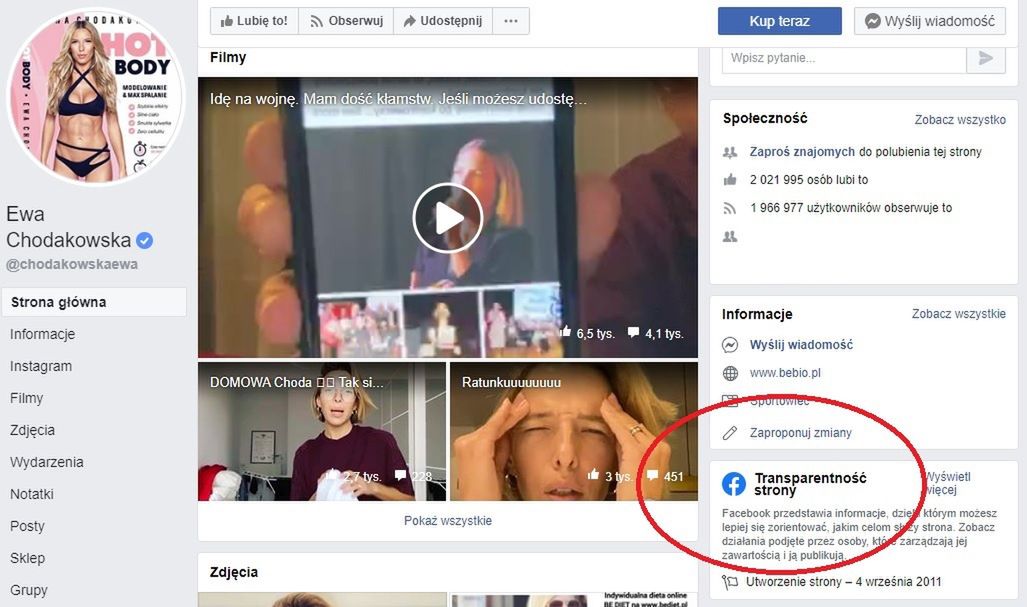Open Filmy in the left sidebar

coord(26,398)
